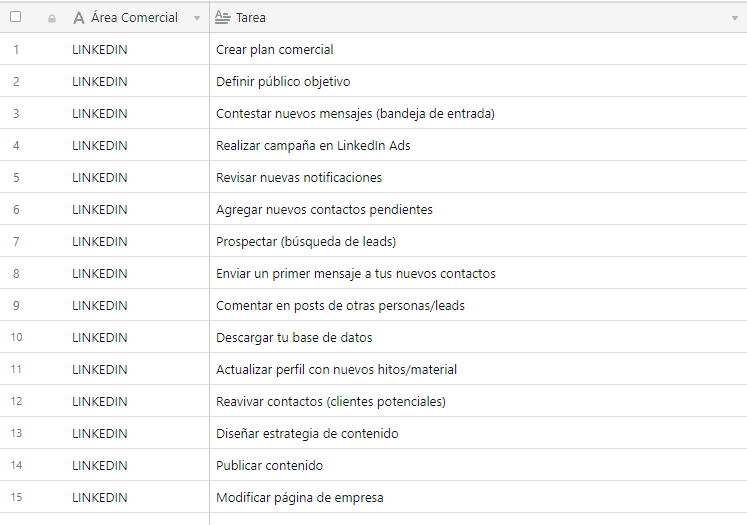747x525 pixels.
Task: Select 'Contestar nuevos mensajes (bandeja de entrada)'
Action: click(478, 113)
